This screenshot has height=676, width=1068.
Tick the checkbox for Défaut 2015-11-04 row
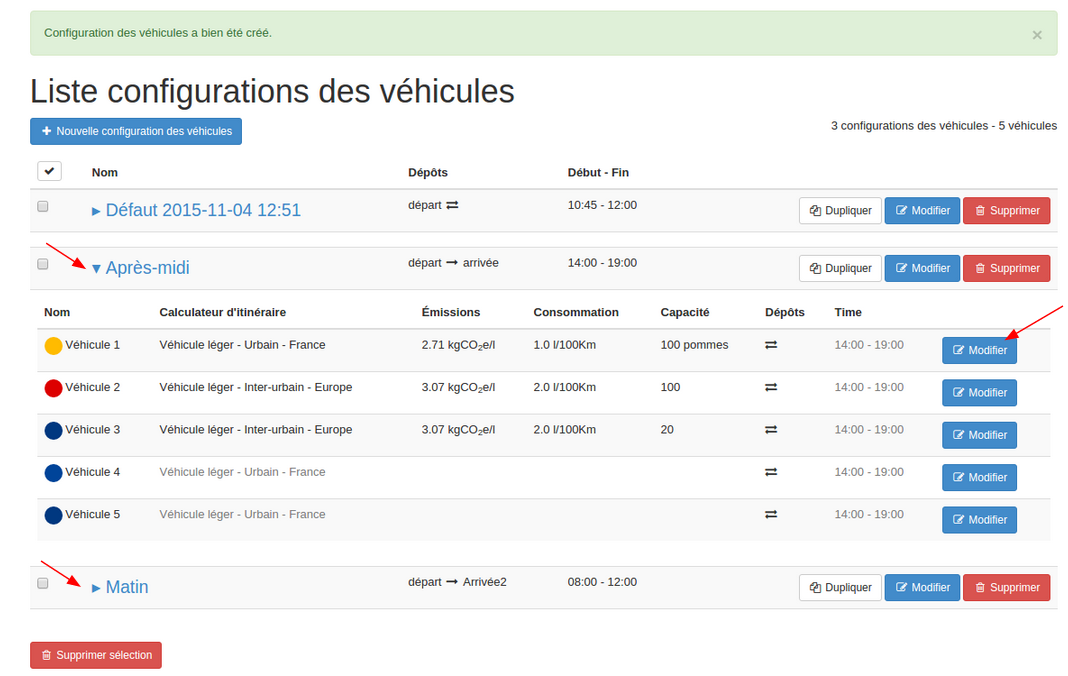43,206
